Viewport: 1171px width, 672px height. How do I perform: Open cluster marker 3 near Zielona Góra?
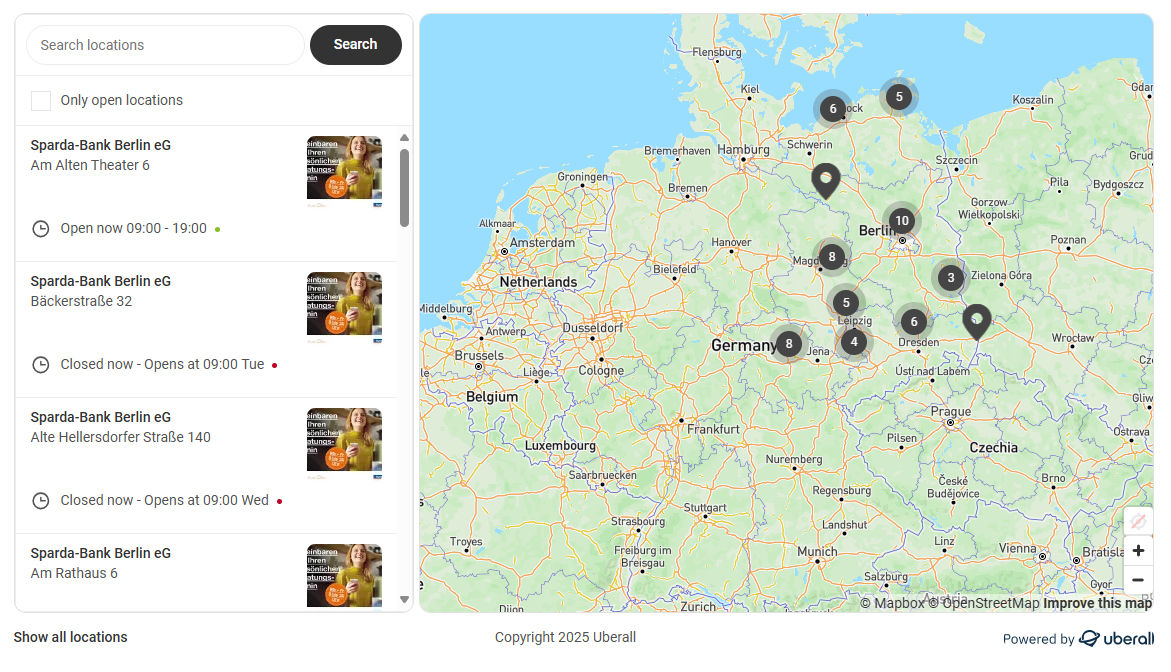click(x=951, y=279)
